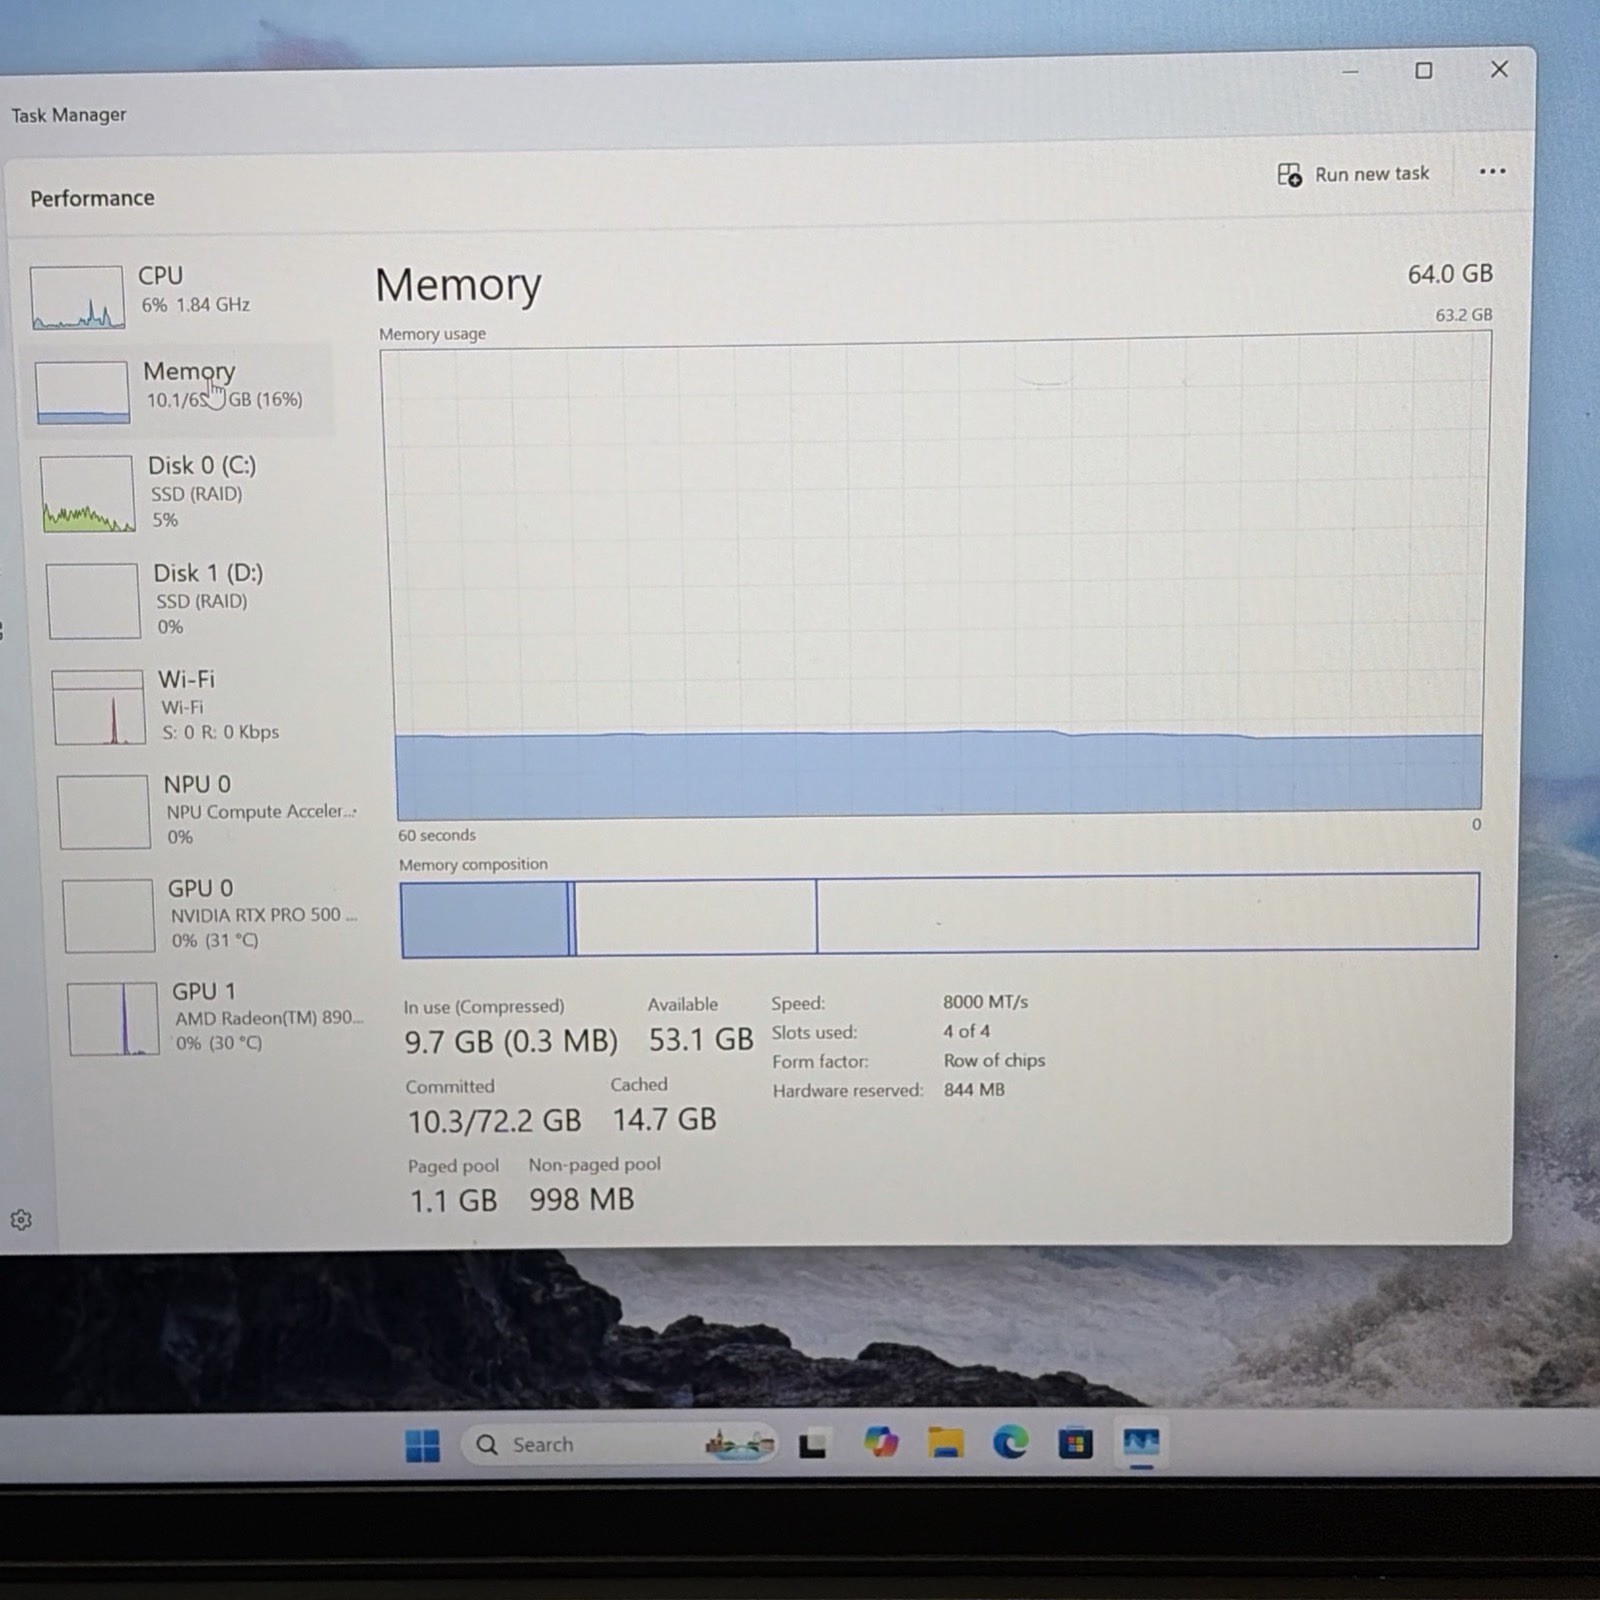Click the taskbar Search box

(x=620, y=1444)
